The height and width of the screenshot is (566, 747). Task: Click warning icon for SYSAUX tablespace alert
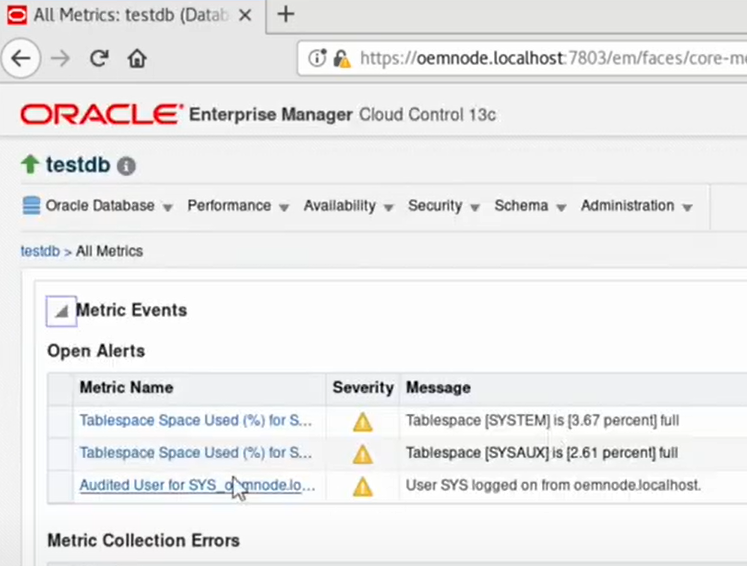[x=363, y=454]
